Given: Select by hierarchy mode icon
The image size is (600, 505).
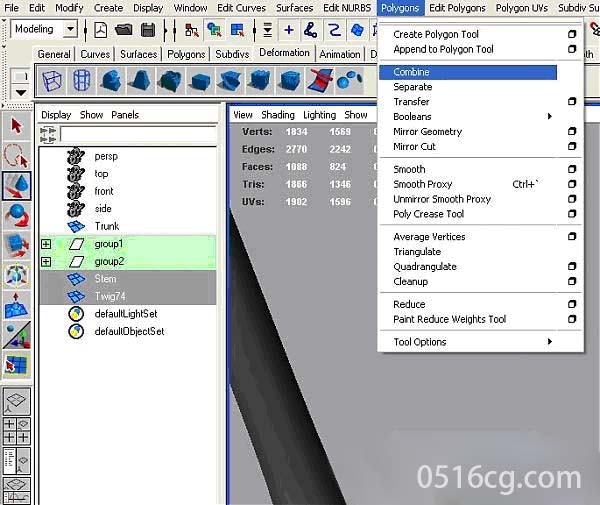Looking at the screenshot, I should pos(191,30).
